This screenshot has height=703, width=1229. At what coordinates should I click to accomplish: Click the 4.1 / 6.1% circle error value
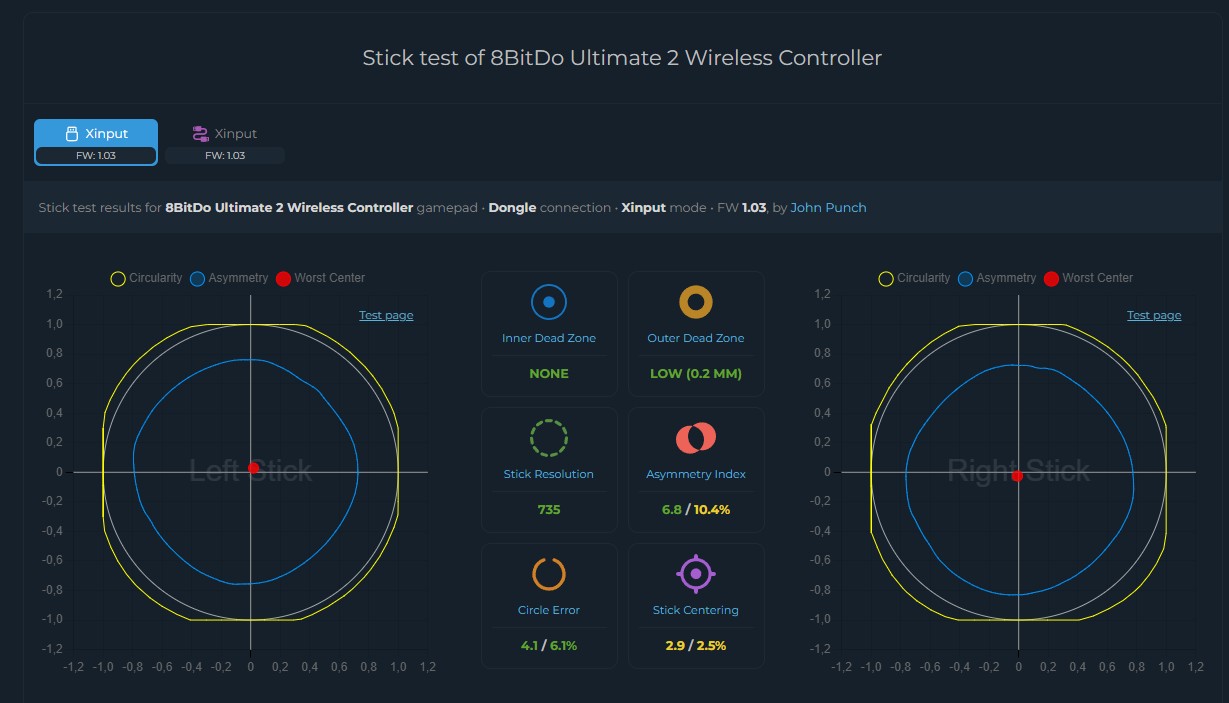(x=549, y=646)
